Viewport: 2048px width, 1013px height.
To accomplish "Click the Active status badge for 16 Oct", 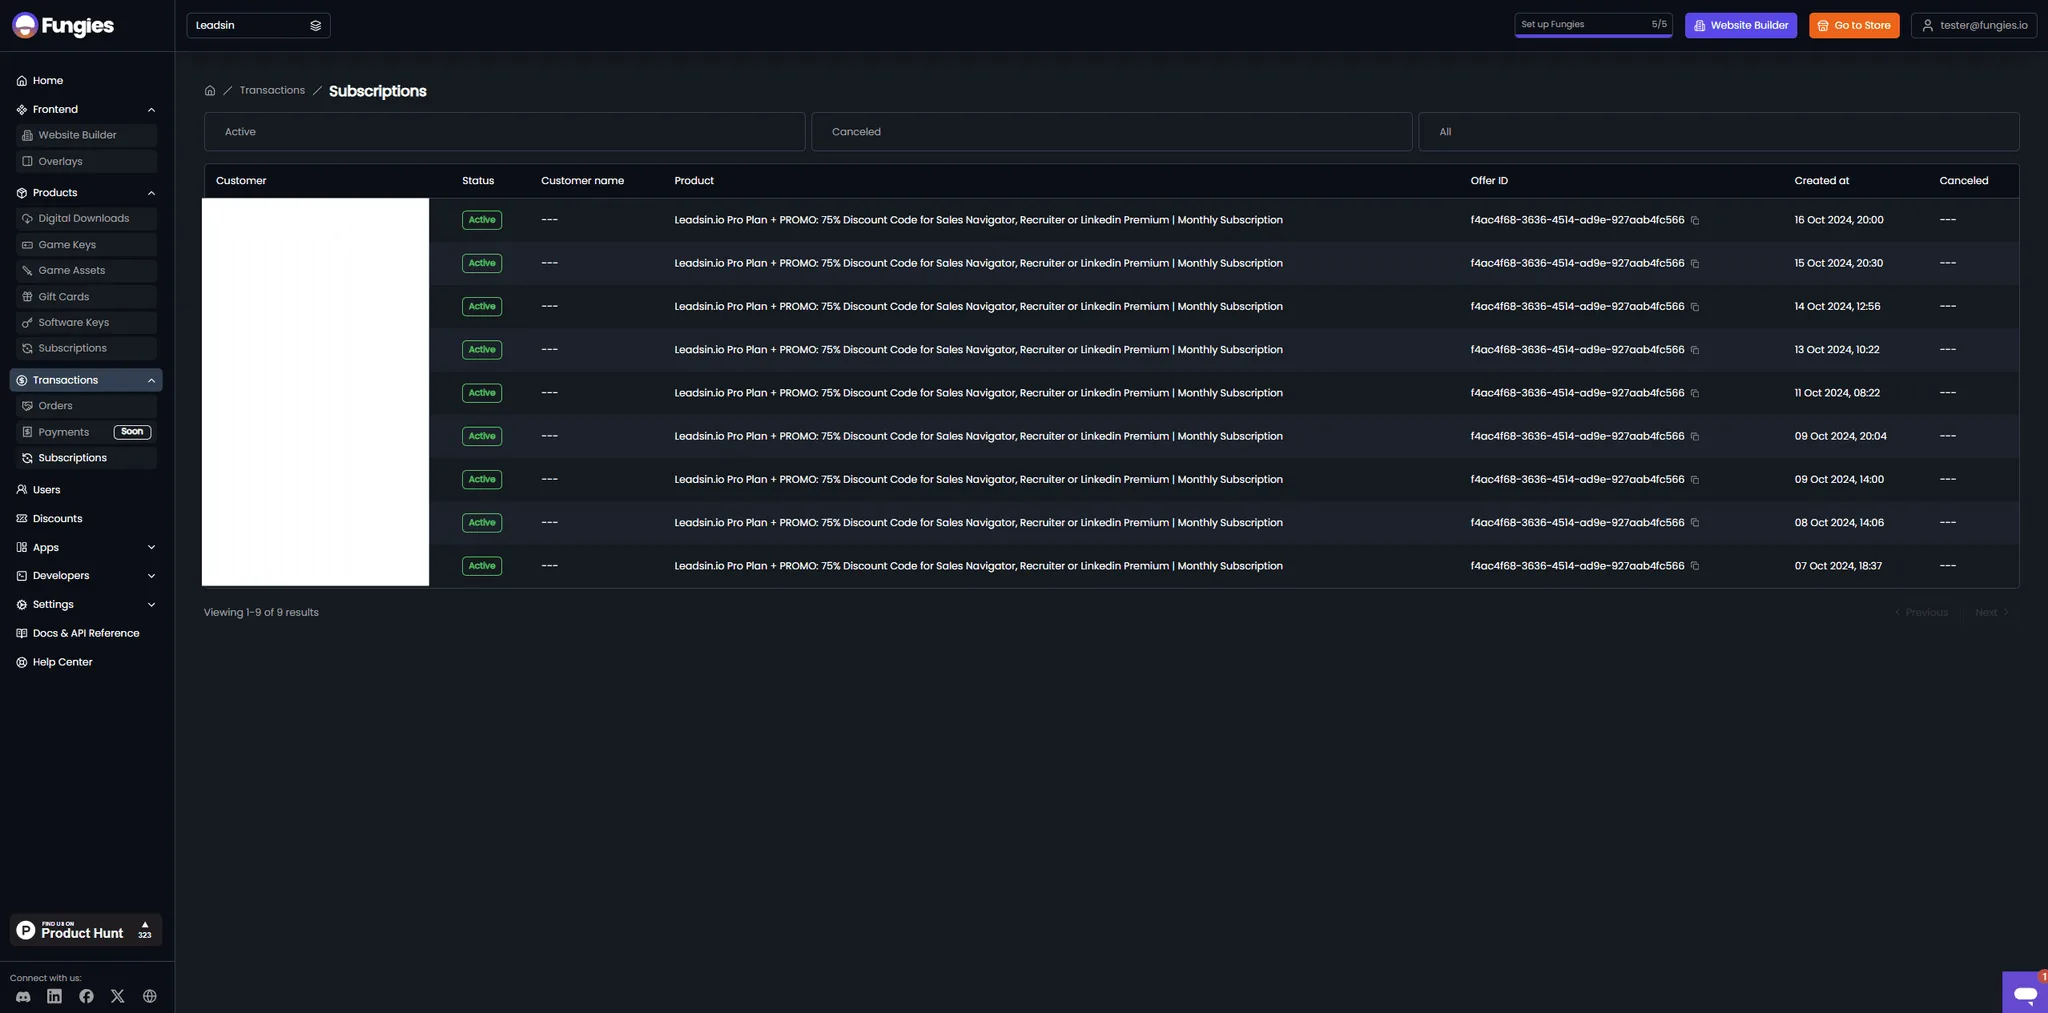I will 482,220.
